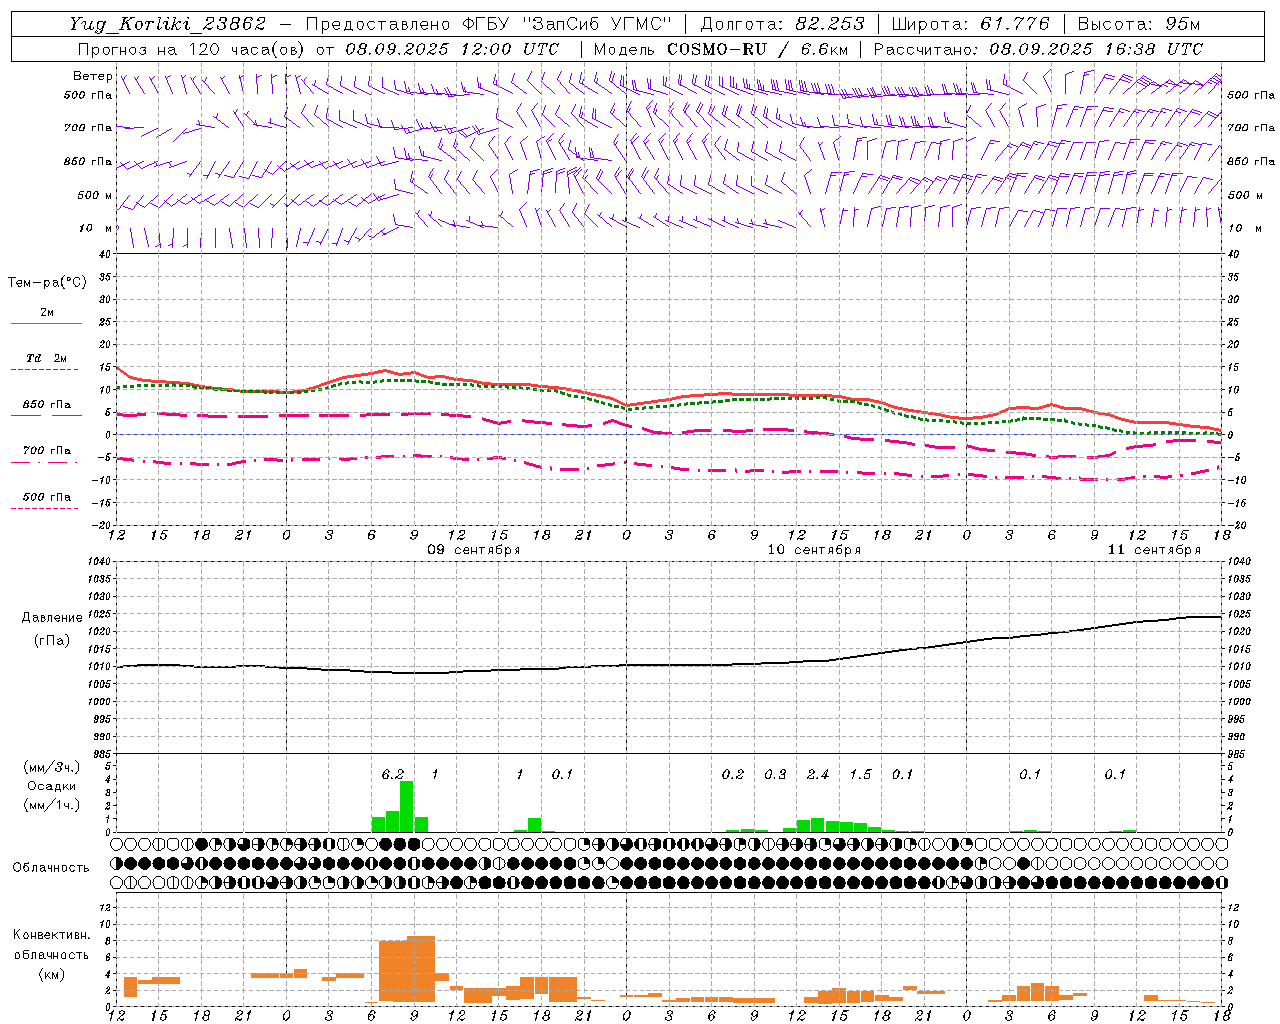Click the Давление pressure panel label

point(52,618)
